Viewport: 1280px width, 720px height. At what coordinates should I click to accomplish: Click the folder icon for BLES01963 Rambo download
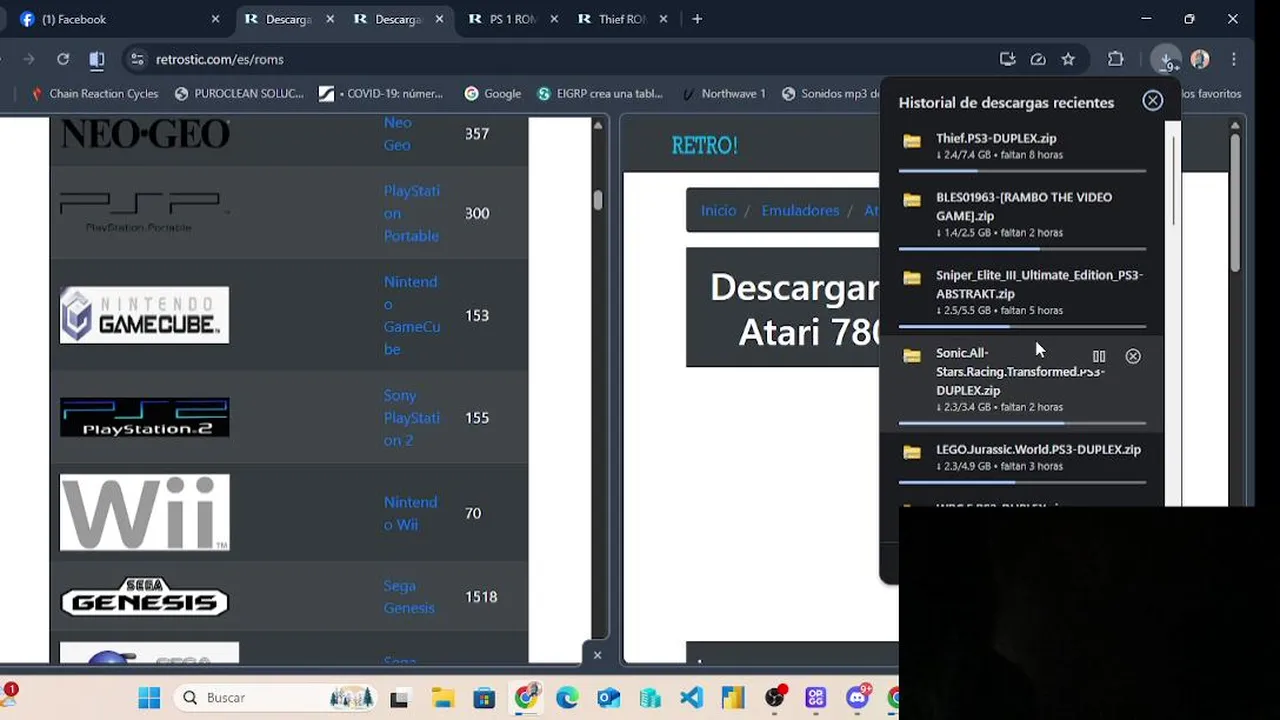coord(912,200)
